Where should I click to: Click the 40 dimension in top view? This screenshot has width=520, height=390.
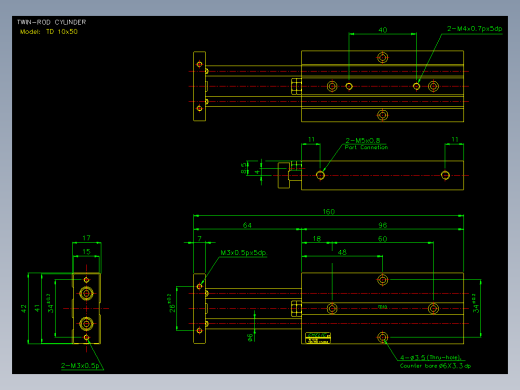click(383, 30)
